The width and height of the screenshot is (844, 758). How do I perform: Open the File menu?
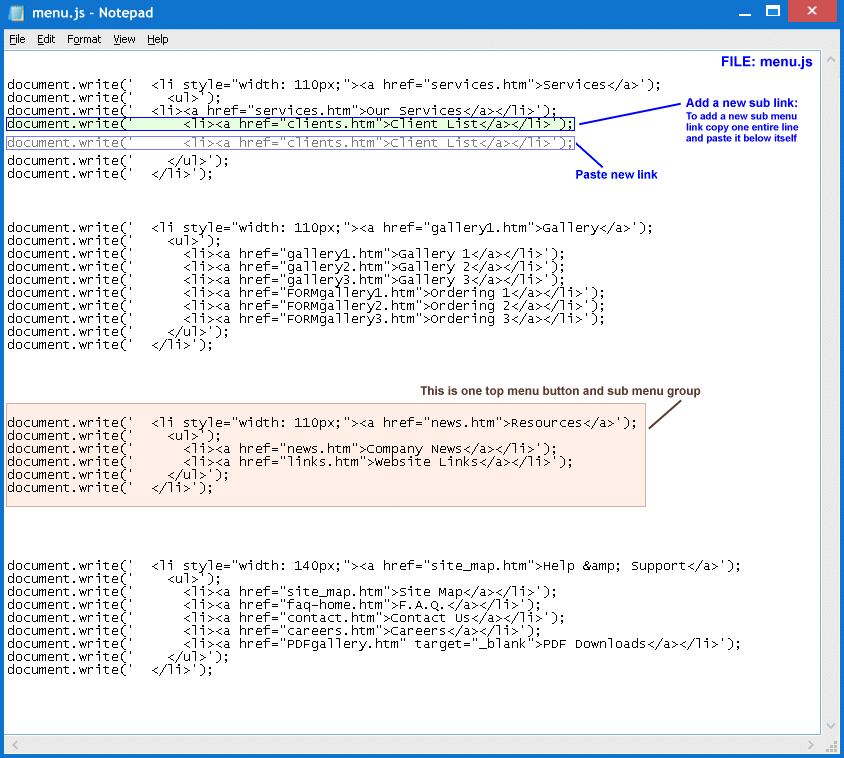click(x=17, y=39)
